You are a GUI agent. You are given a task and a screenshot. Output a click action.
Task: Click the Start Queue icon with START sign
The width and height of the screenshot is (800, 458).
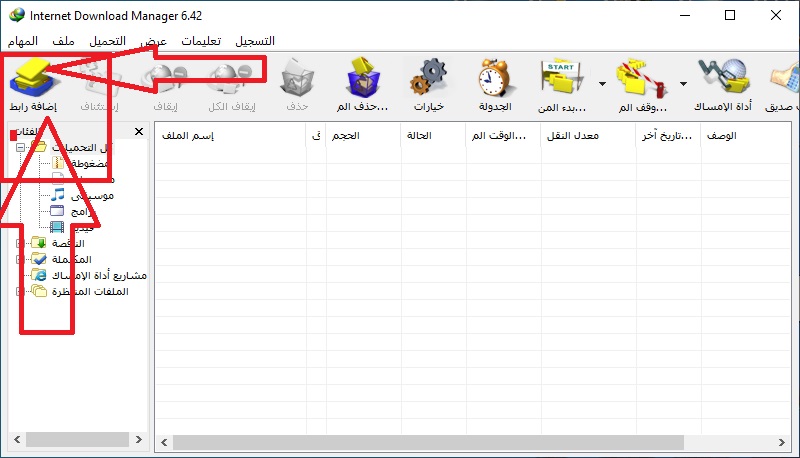(562, 77)
